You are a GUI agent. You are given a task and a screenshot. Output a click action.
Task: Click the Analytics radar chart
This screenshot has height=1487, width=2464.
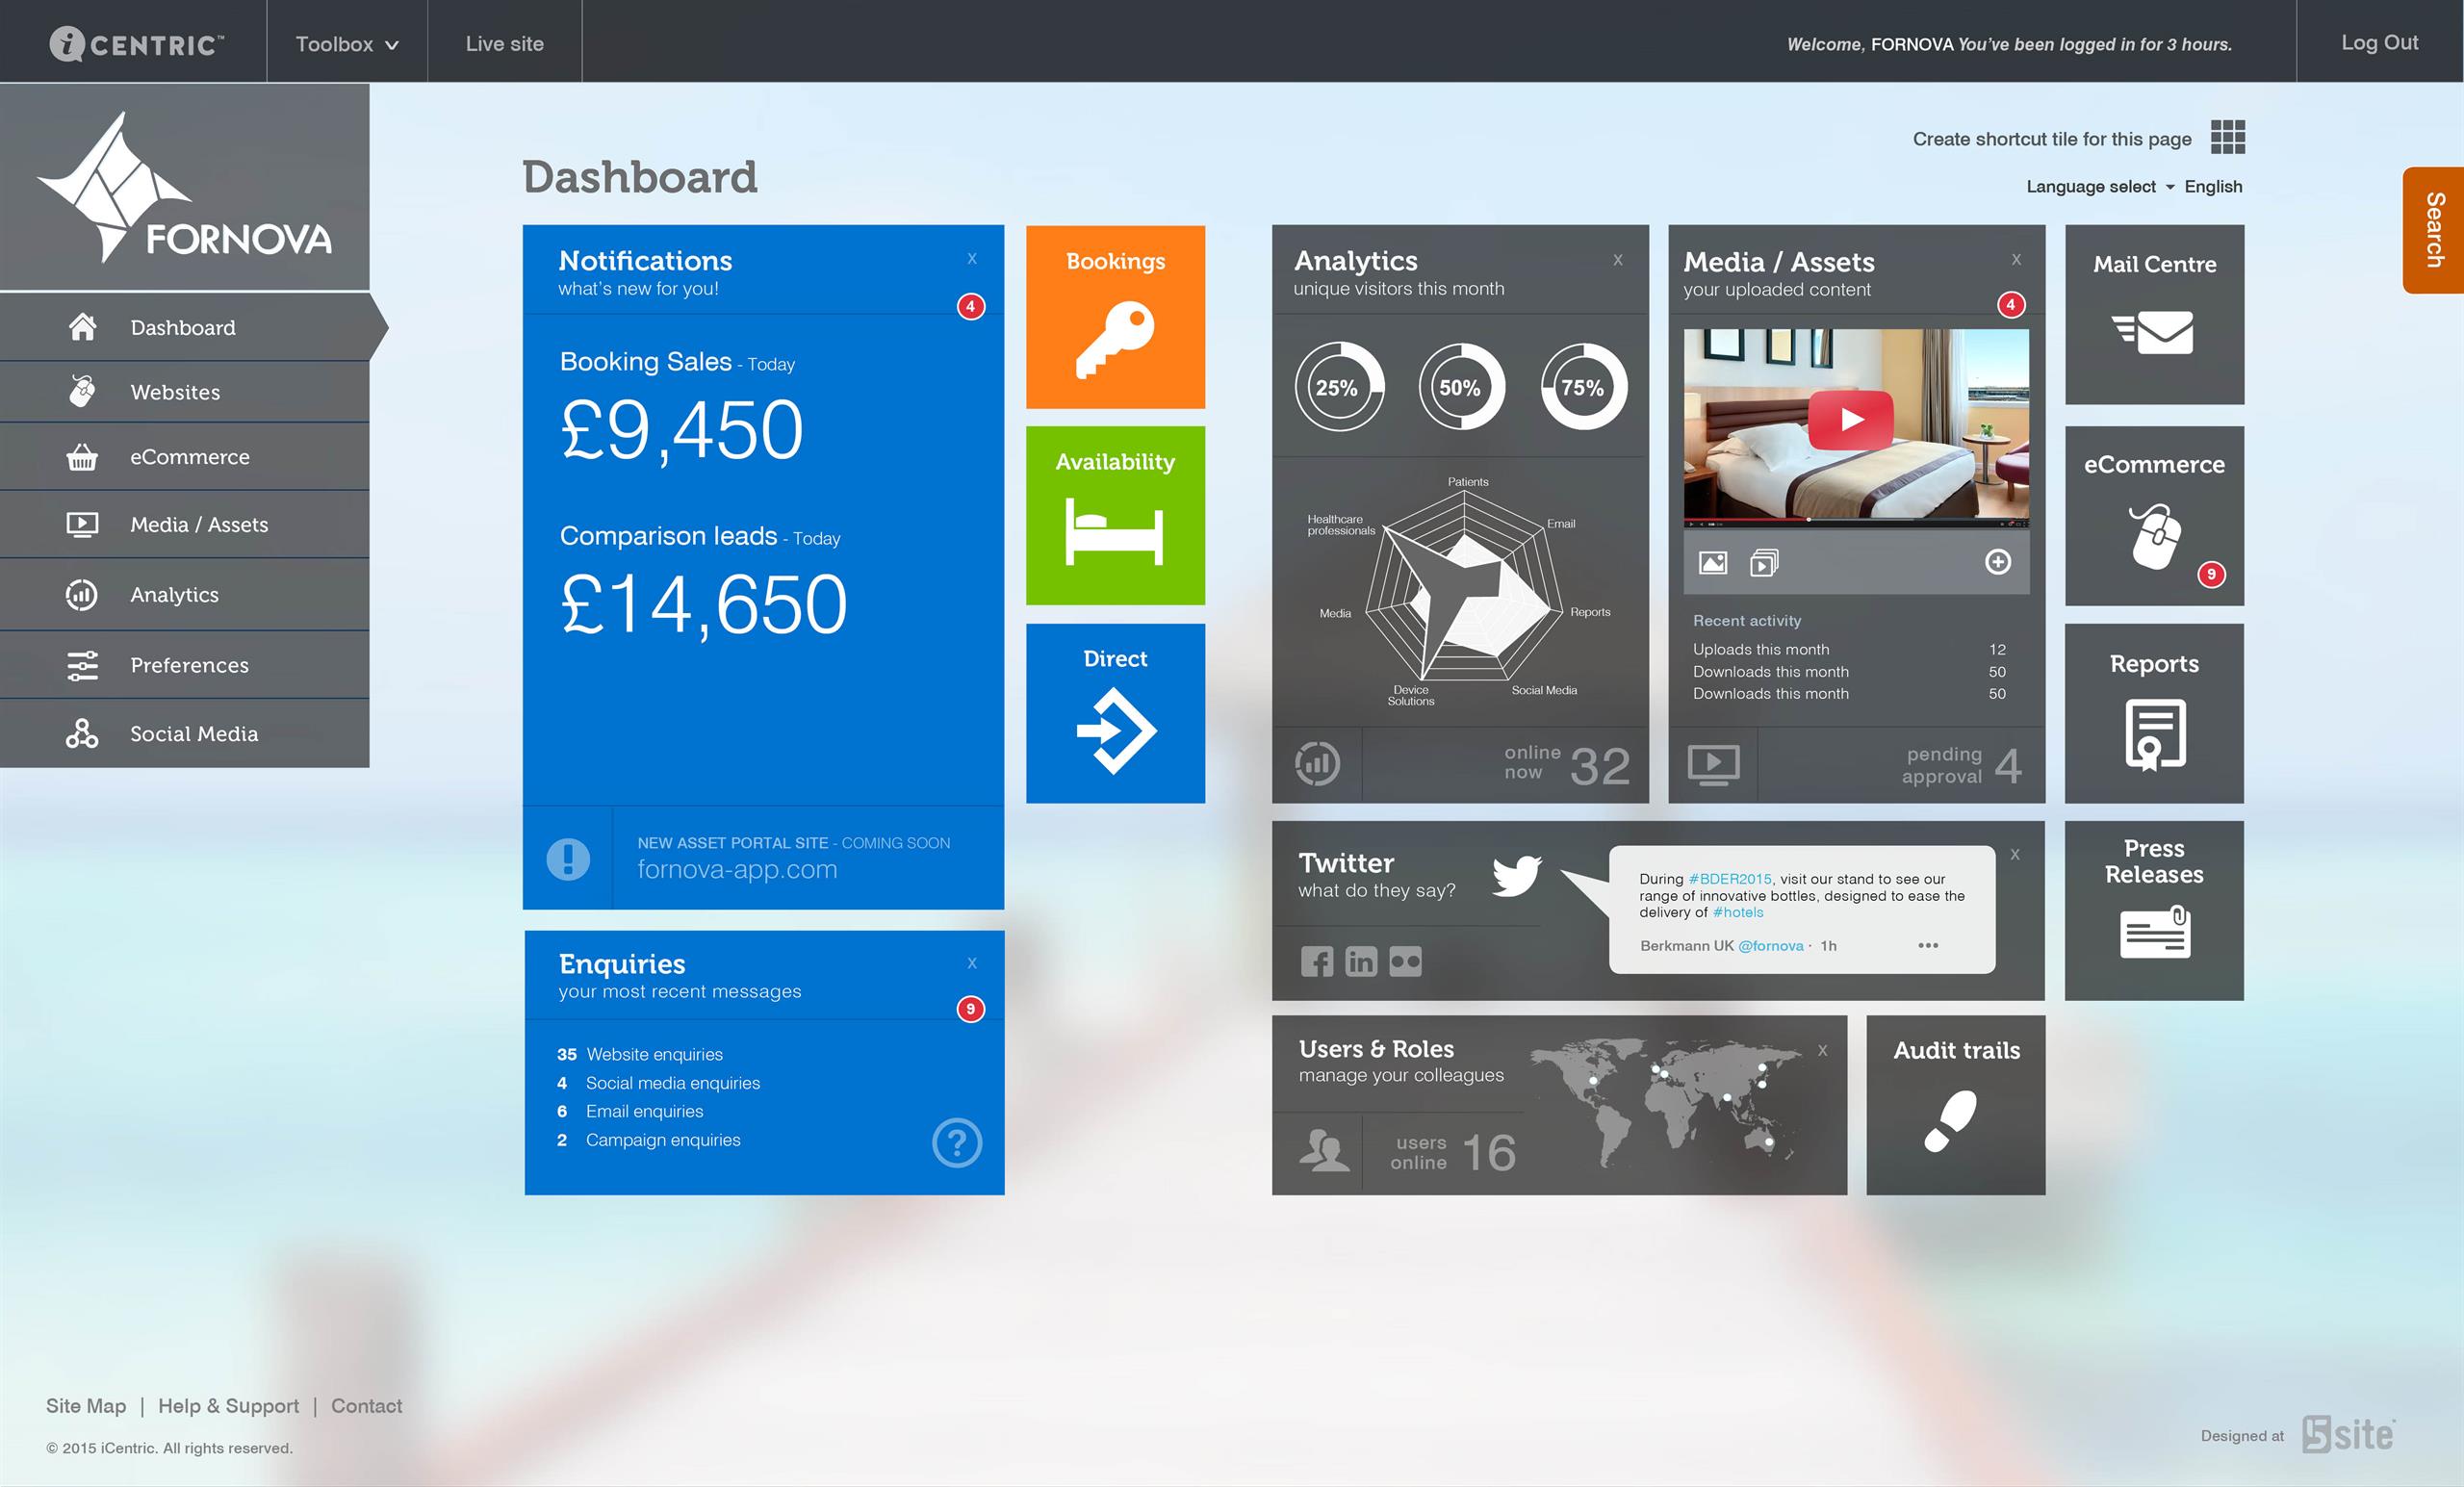coord(1463,592)
